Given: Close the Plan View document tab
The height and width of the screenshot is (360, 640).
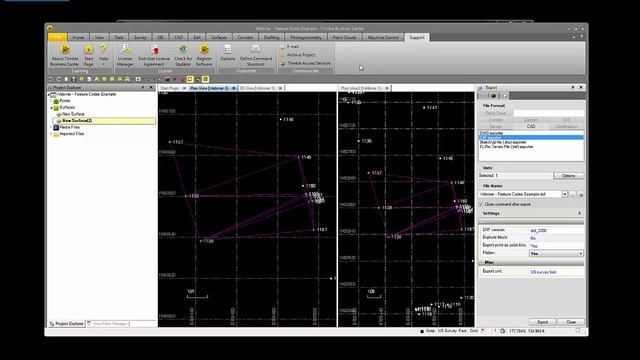Looking at the screenshot, I should (x=234, y=88).
